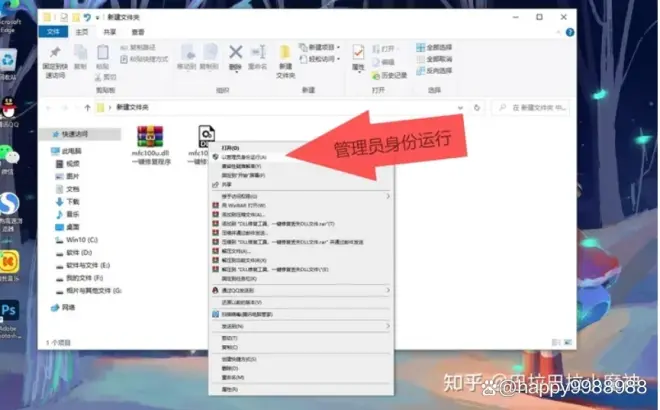Open the WeChat desktop icon
Image resolution: width=660 pixels, height=410 pixels.
point(10,154)
